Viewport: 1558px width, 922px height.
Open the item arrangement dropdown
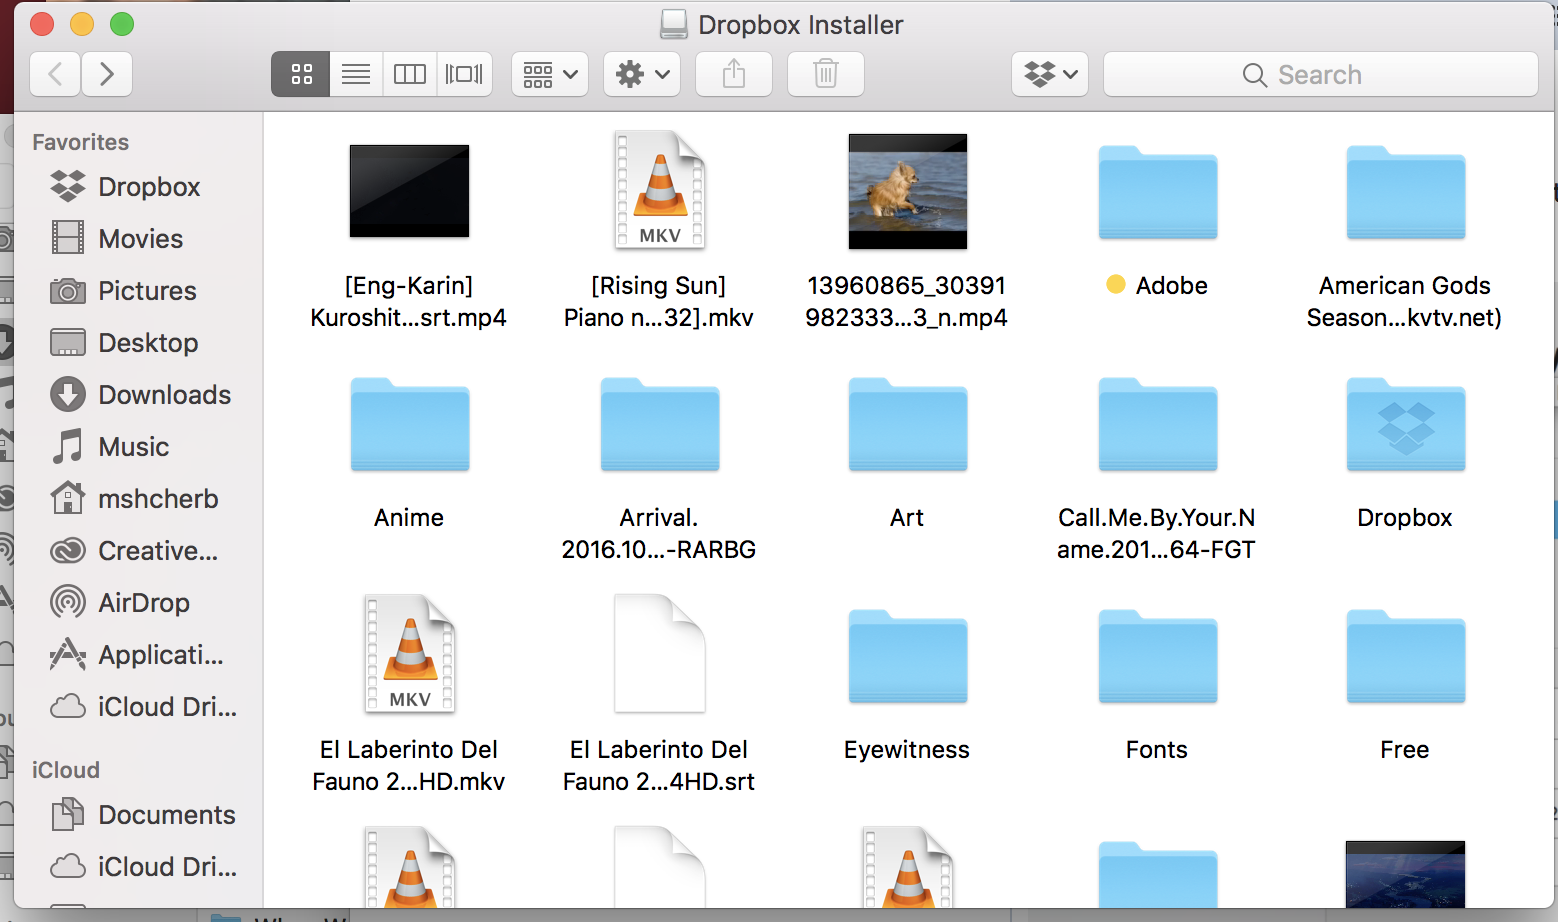pyautogui.click(x=550, y=74)
